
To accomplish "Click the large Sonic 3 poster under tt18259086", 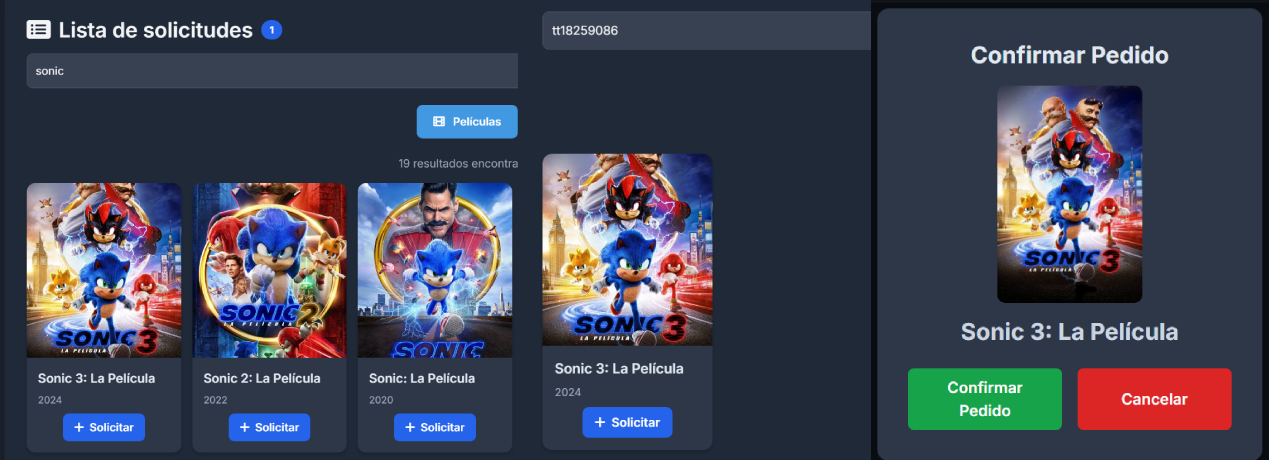I will (627, 250).
